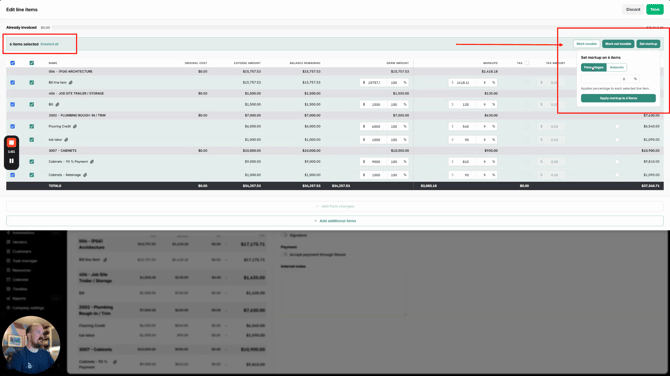The width and height of the screenshot is (670, 376).
Task: Toggle blue select-all checkbox in table header
Action: point(12,63)
